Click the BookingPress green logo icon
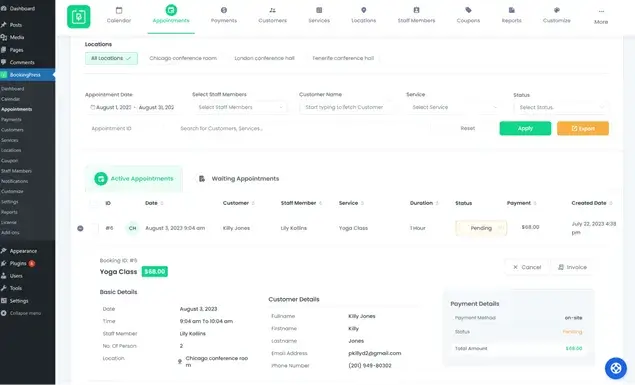The image size is (635, 385). [x=79, y=17]
